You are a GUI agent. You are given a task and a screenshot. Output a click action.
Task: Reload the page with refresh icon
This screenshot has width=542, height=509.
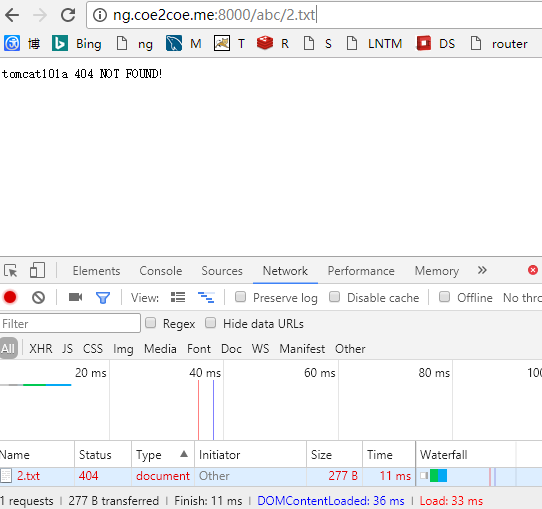click(68, 15)
